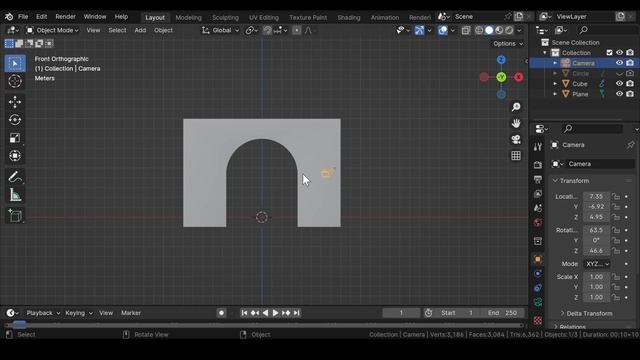
Task: Open the Object Mode dropdown
Action: click(52, 30)
